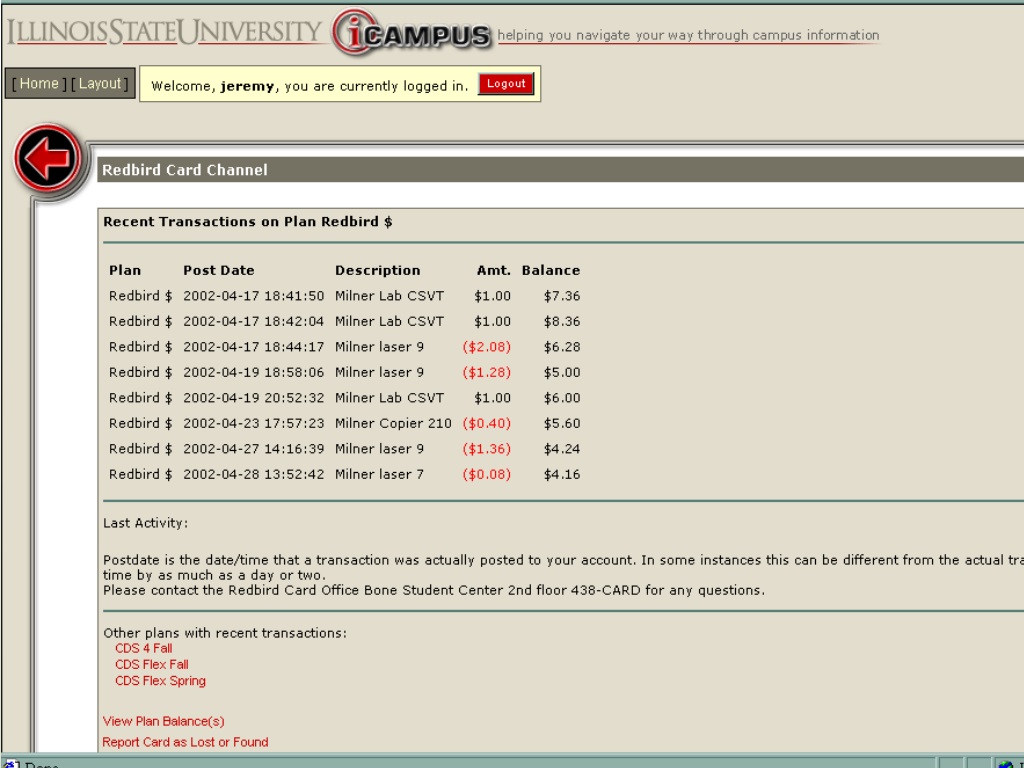Click the $6.28 balance value
The height and width of the screenshot is (768, 1024).
tap(562, 347)
